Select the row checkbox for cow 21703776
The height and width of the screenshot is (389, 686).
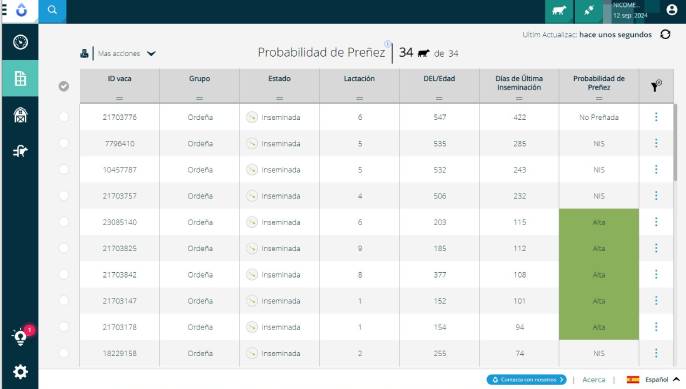64,117
